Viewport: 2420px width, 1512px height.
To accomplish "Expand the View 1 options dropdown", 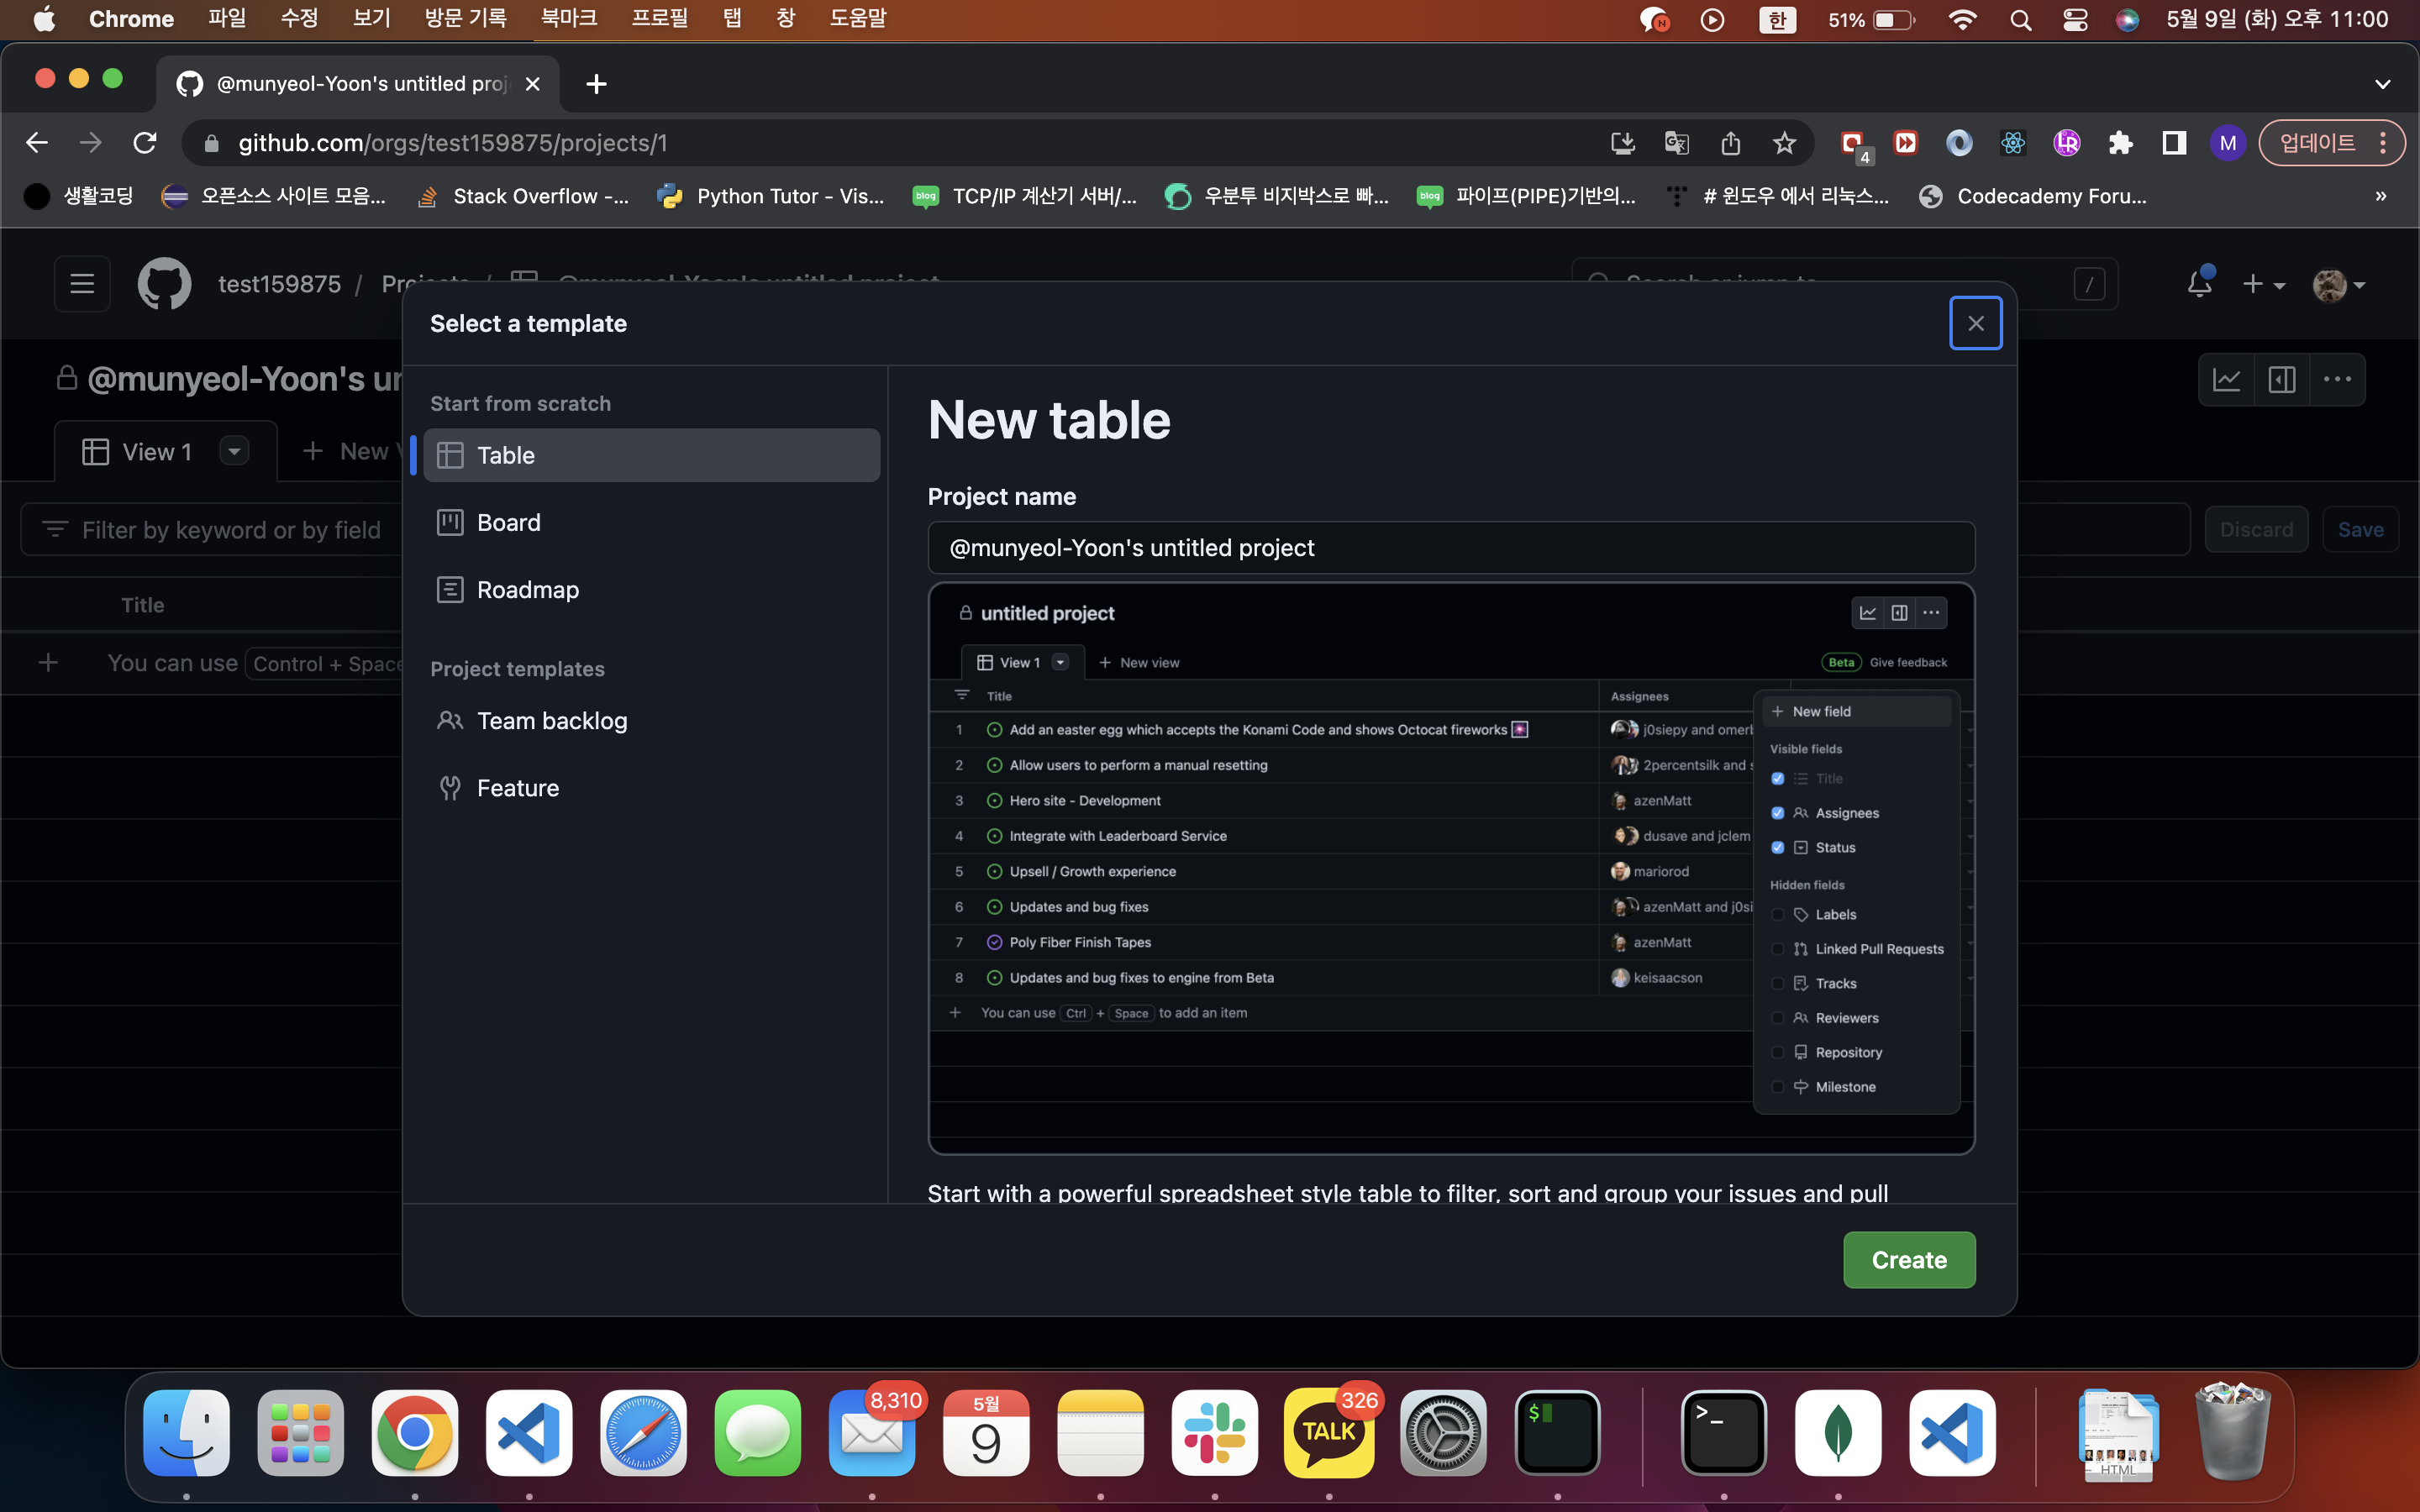I will (x=234, y=452).
